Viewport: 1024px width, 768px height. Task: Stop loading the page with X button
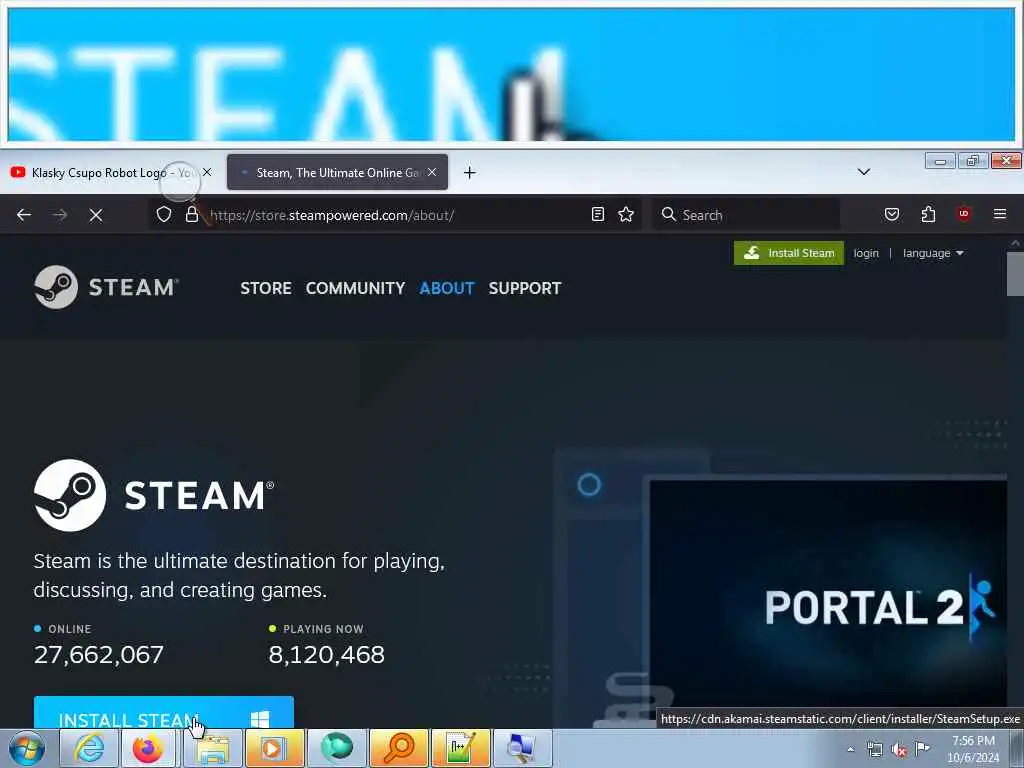point(96,215)
